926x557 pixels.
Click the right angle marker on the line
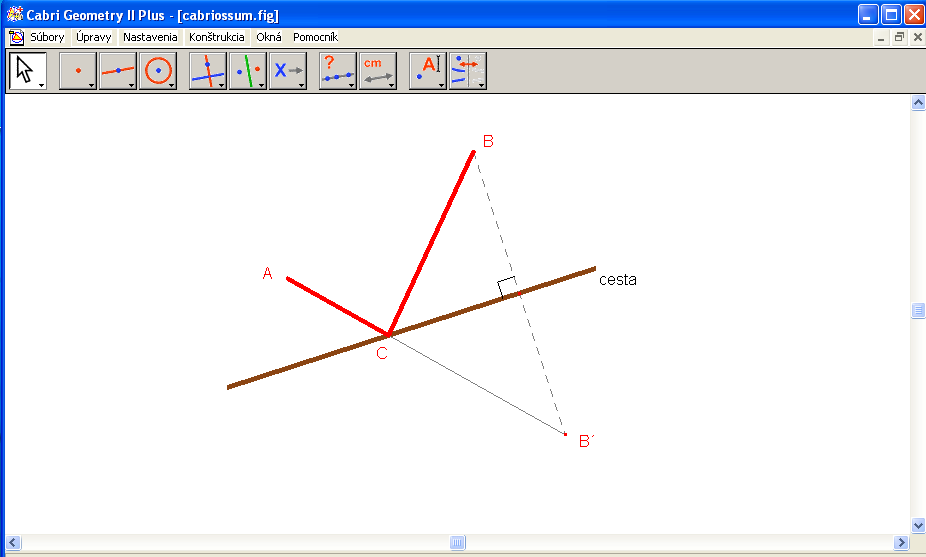507,286
